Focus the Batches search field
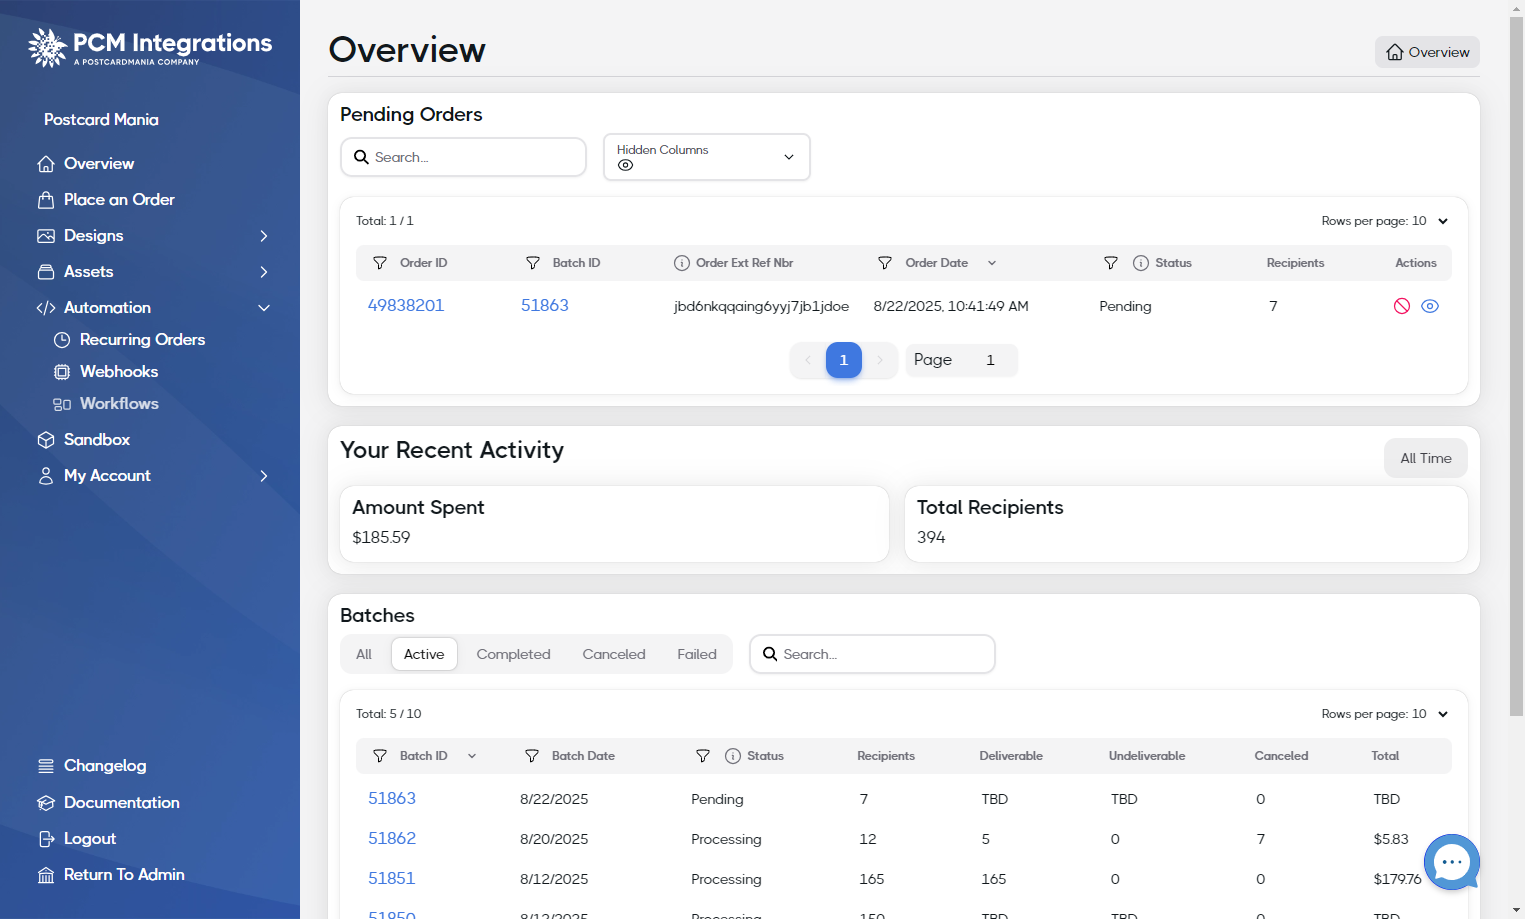 pyautogui.click(x=872, y=654)
